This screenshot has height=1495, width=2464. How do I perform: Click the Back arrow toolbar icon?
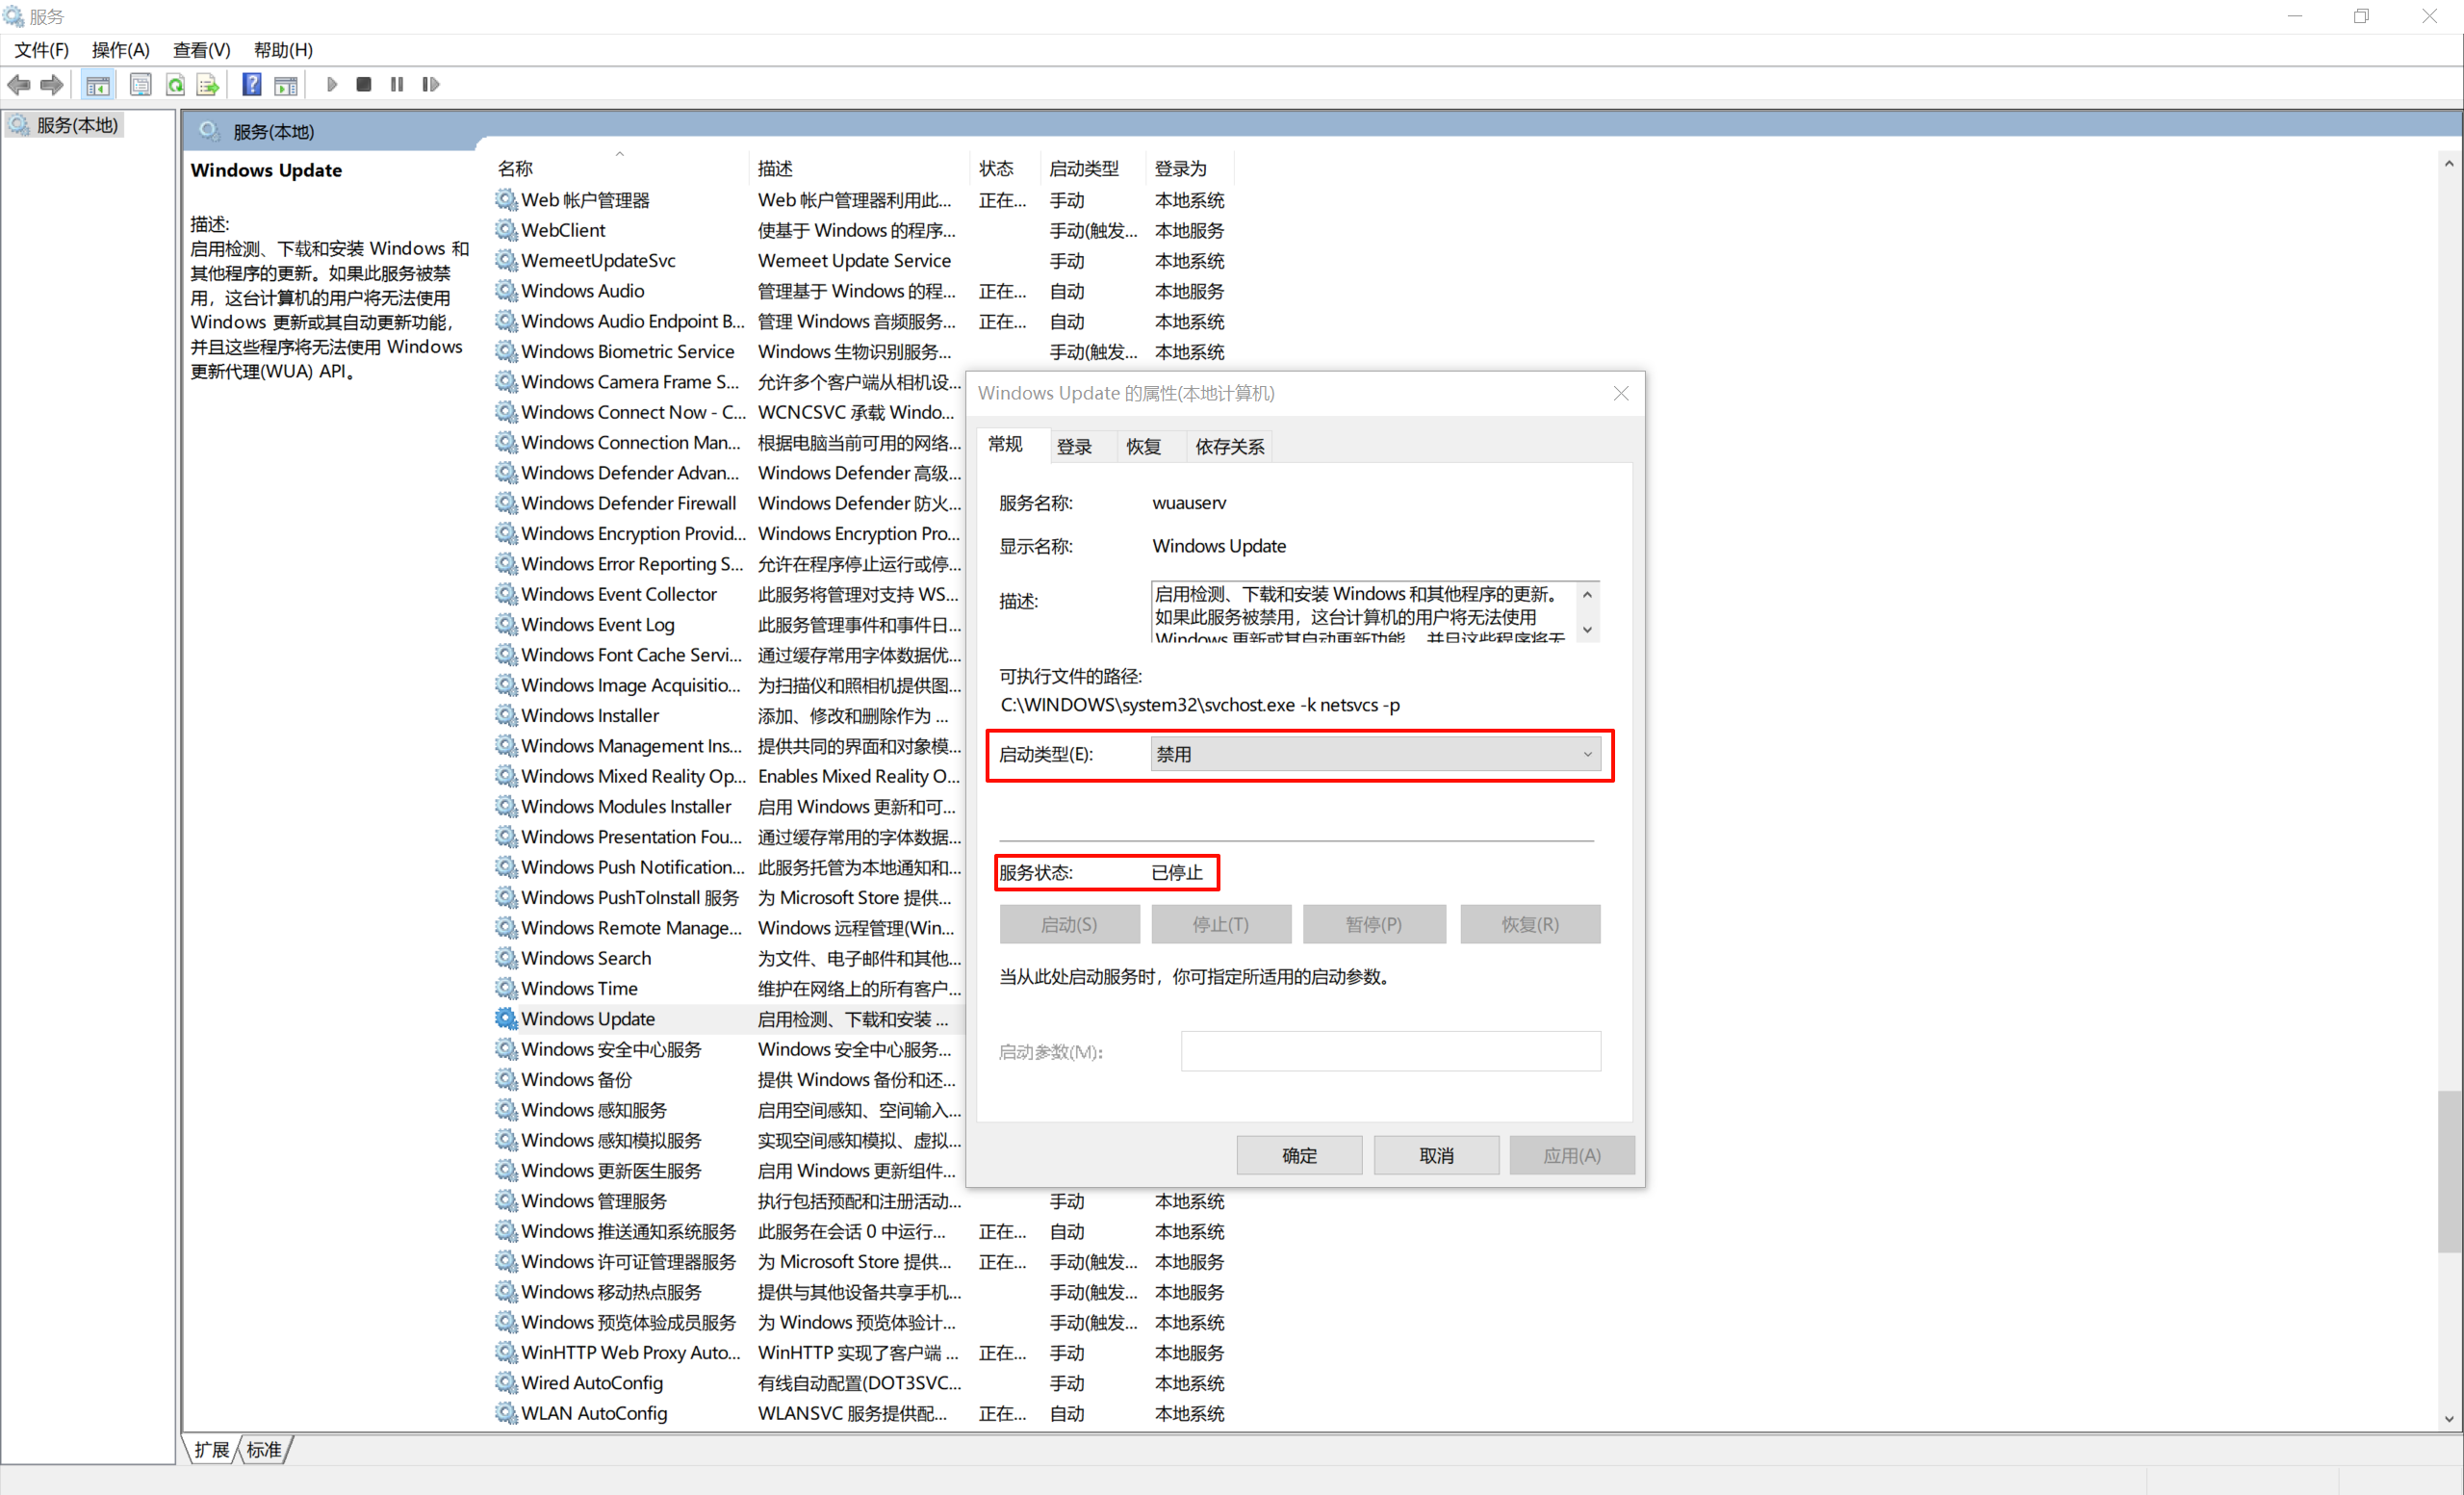[x=19, y=85]
